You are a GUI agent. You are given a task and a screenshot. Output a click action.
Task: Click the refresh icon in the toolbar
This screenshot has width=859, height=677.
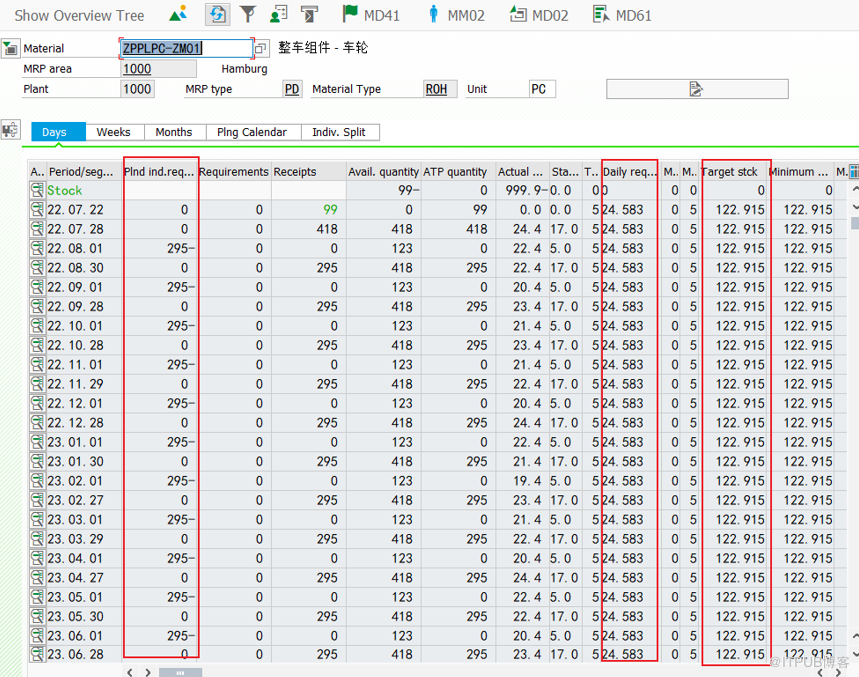(x=217, y=15)
